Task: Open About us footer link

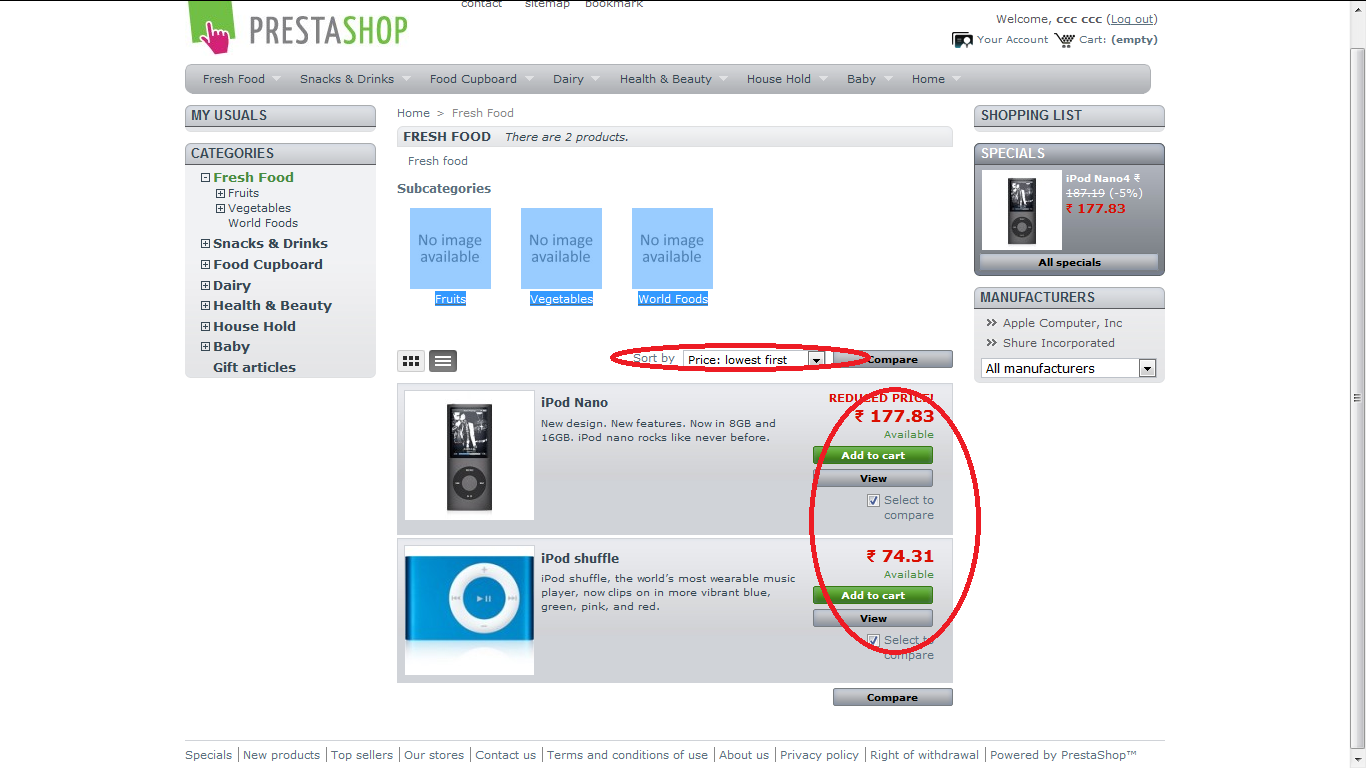Action: (744, 756)
